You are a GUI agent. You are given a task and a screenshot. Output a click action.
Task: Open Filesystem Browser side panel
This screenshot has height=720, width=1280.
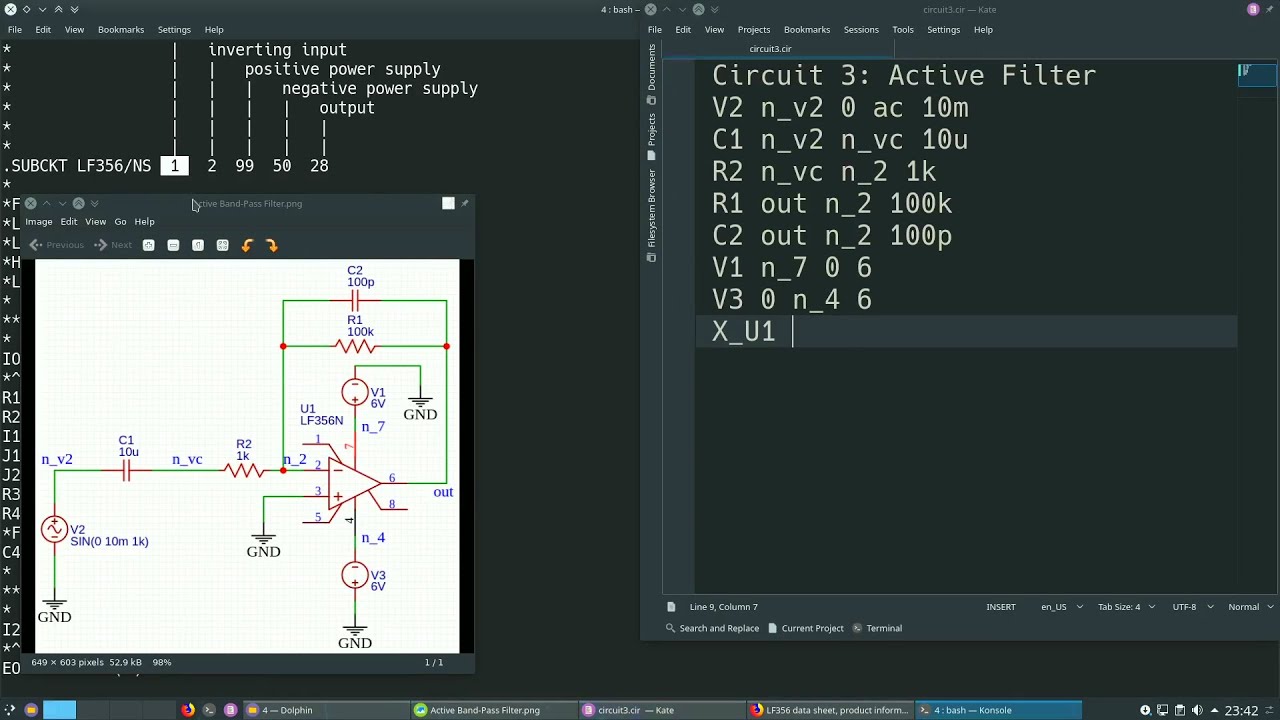coord(652,215)
